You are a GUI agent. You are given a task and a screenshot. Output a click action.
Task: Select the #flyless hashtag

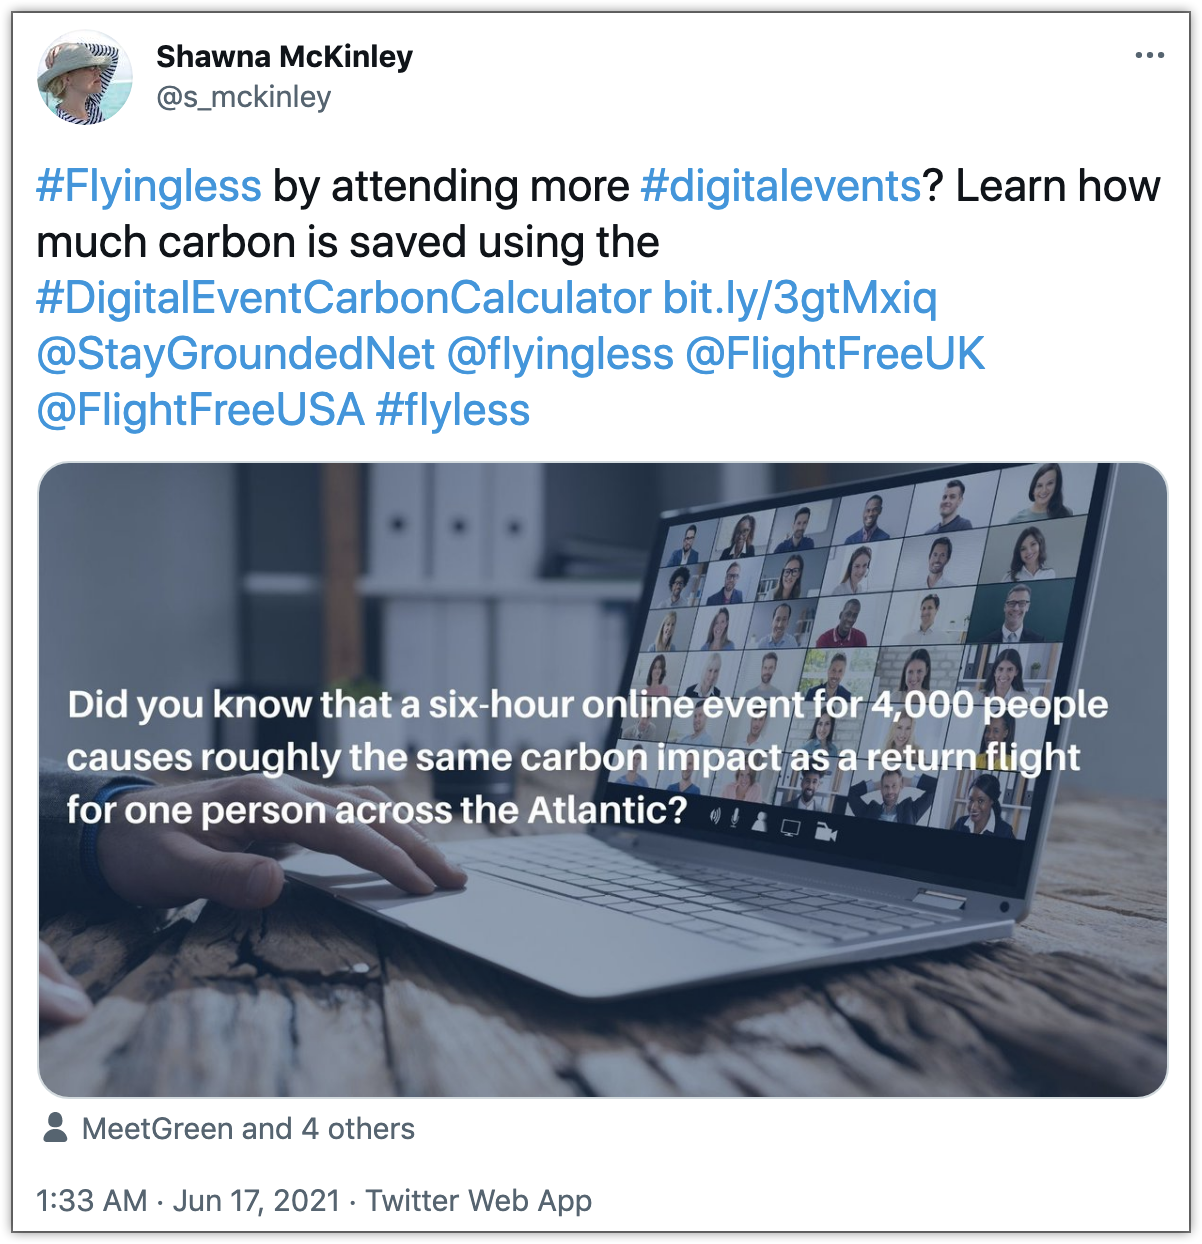tap(453, 410)
